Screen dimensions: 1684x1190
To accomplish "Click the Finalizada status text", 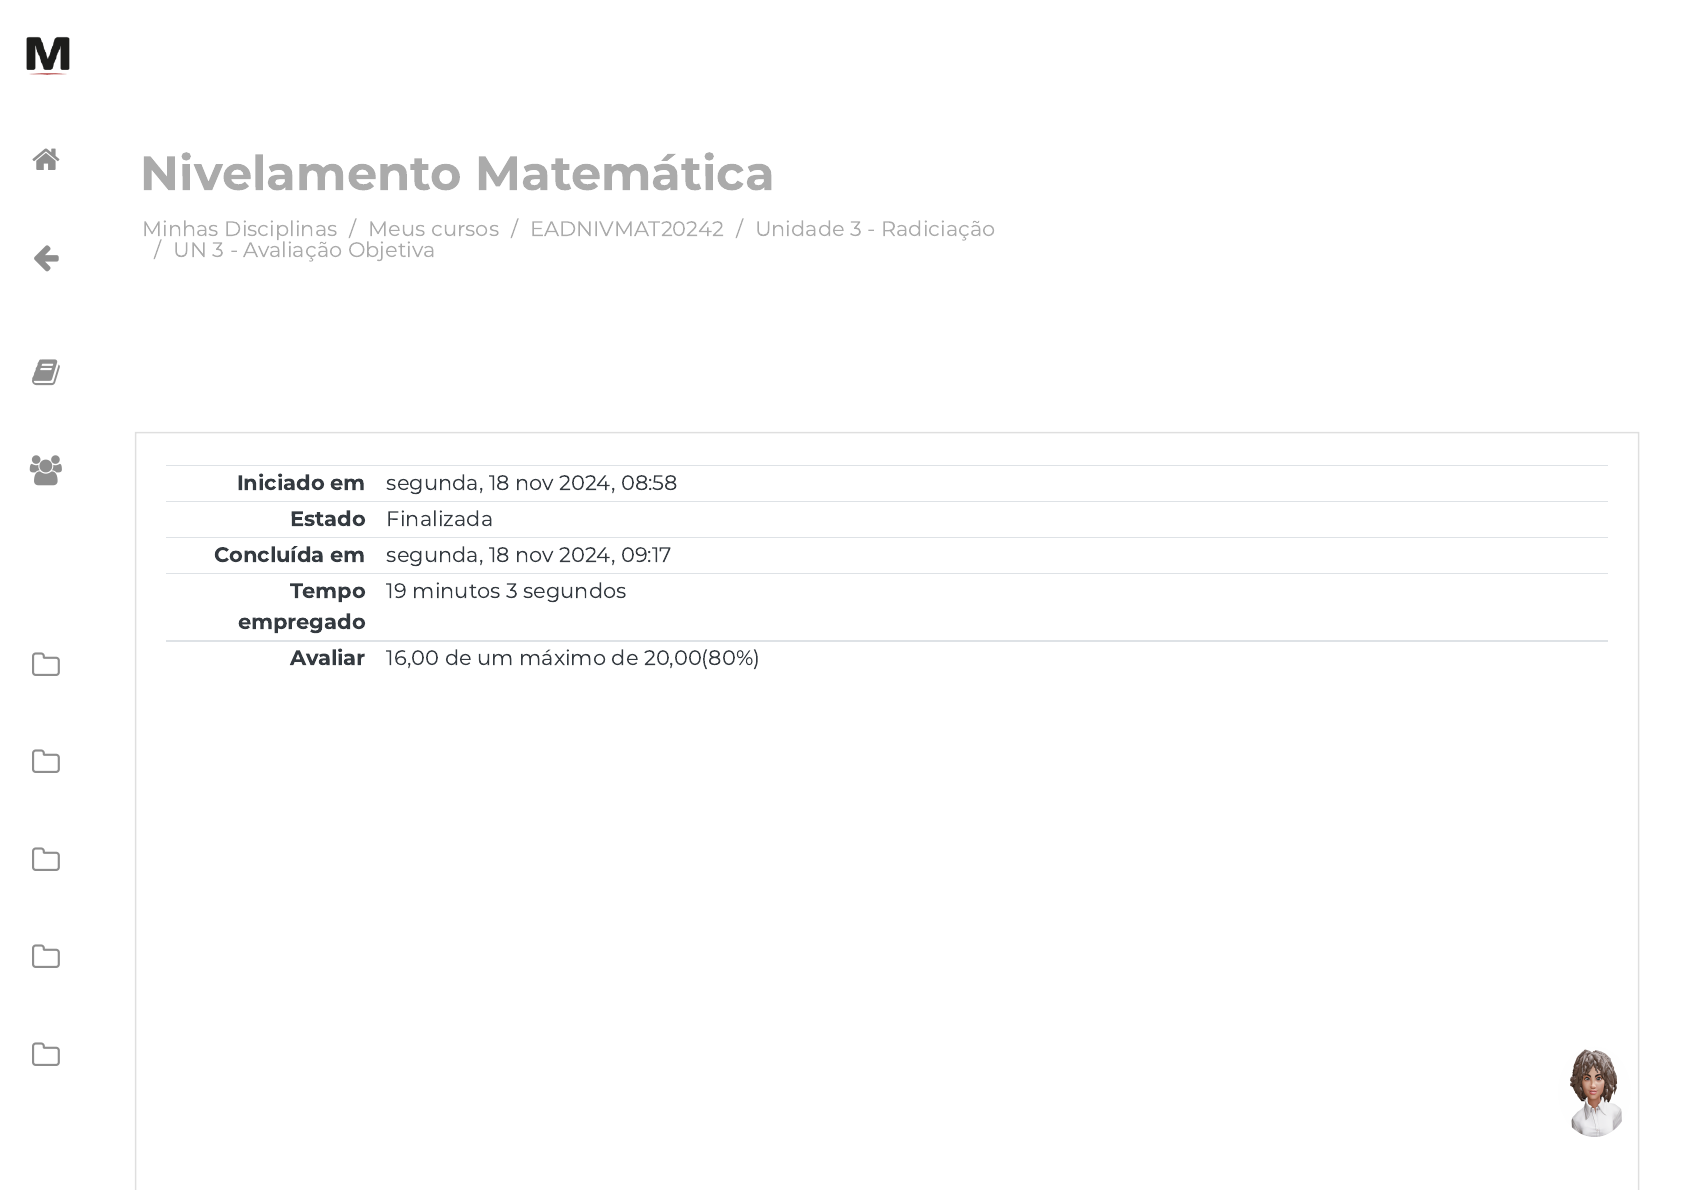I will coord(439,519).
